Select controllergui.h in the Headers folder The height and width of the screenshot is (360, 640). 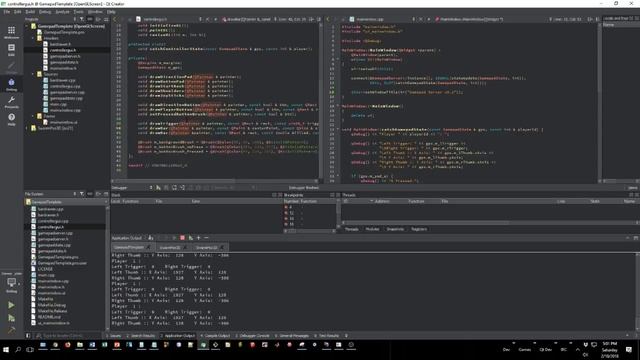pyautogui.click(x=63, y=50)
